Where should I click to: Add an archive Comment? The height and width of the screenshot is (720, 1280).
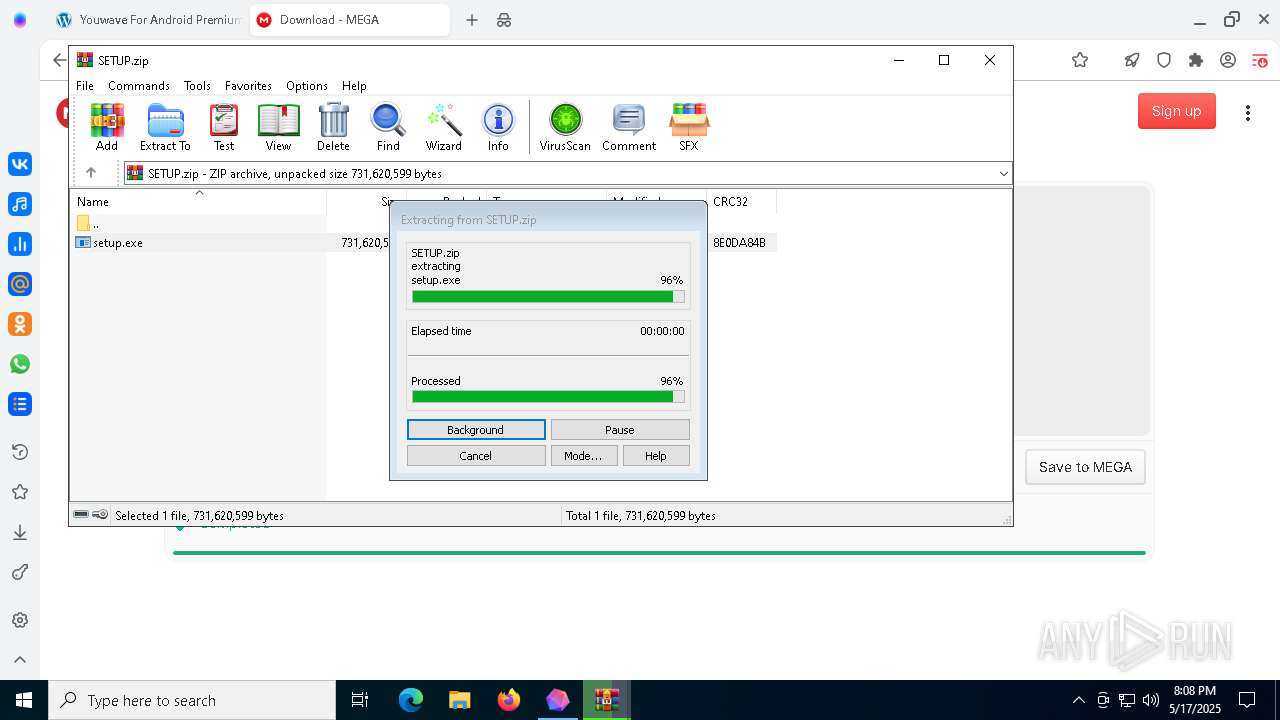tap(629, 127)
